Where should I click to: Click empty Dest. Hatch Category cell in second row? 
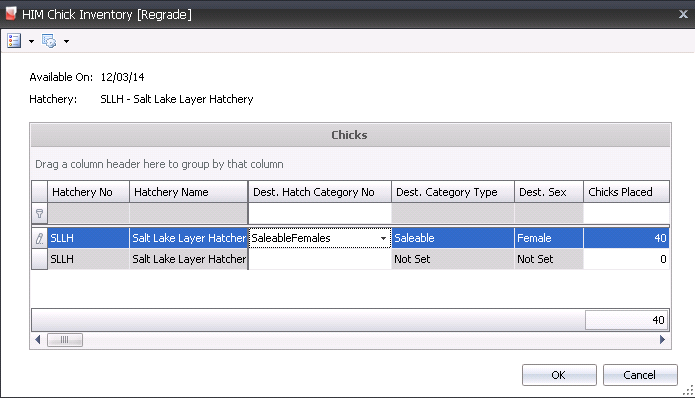[x=320, y=259]
